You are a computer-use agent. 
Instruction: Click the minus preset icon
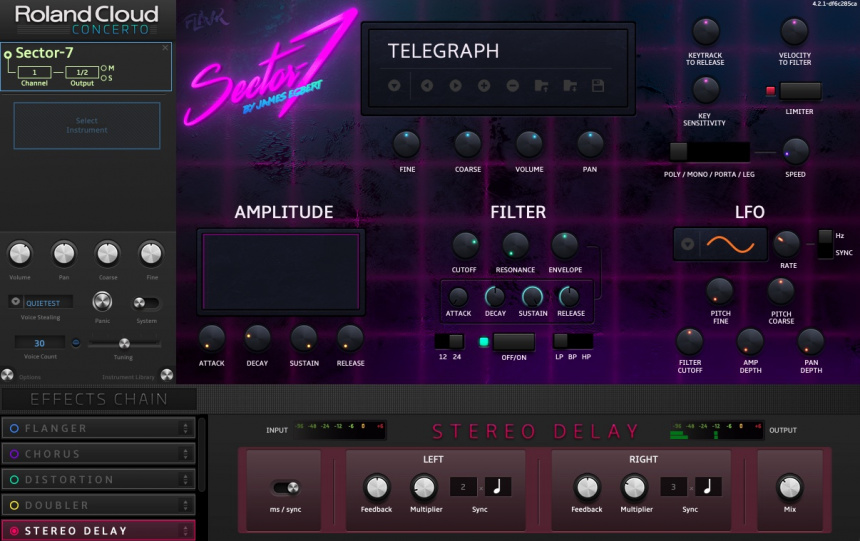click(512, 86)
